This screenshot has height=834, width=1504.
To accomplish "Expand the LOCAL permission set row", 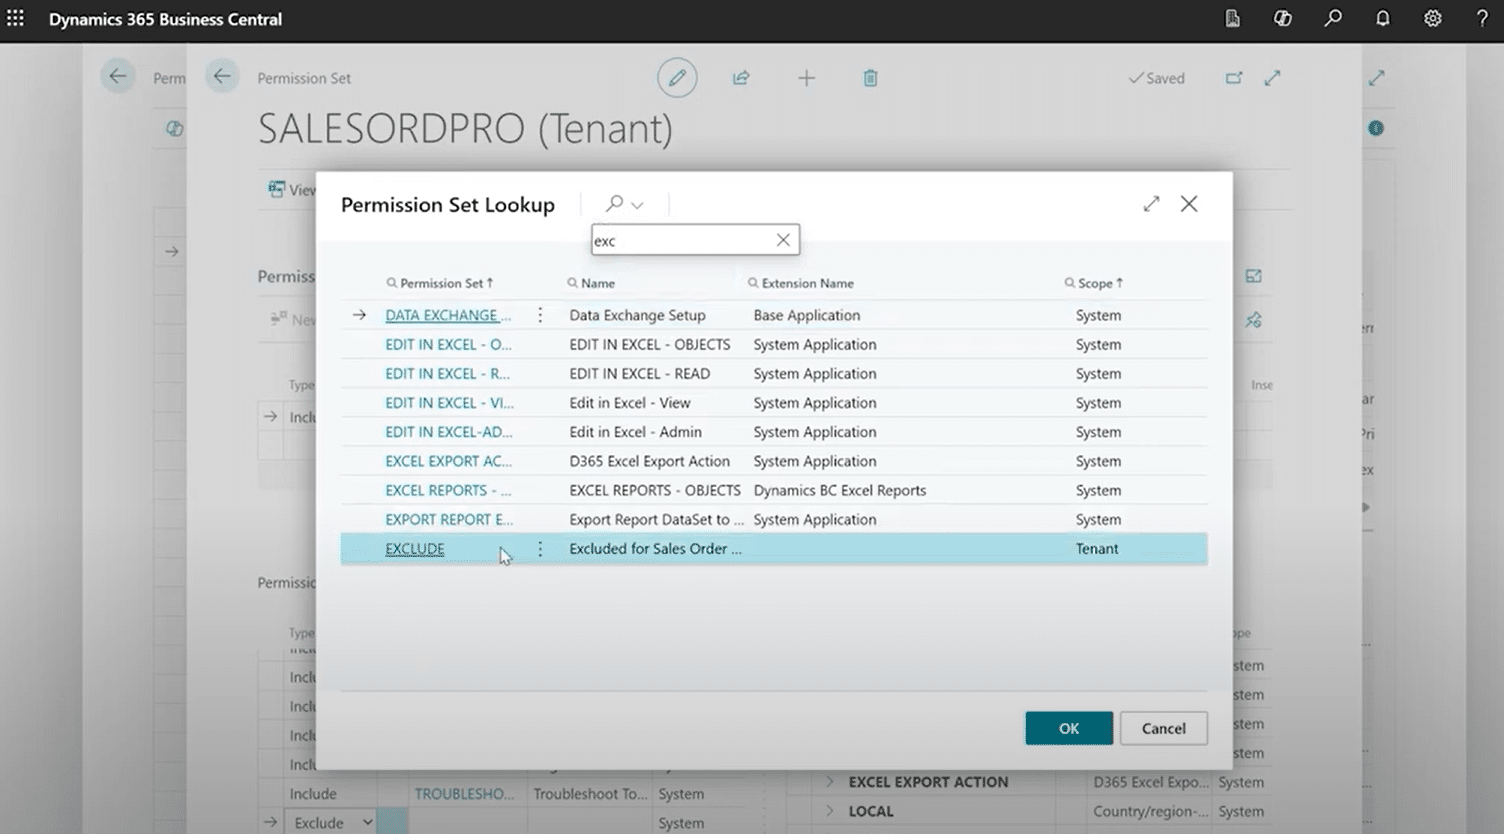I will click(829, 811).
